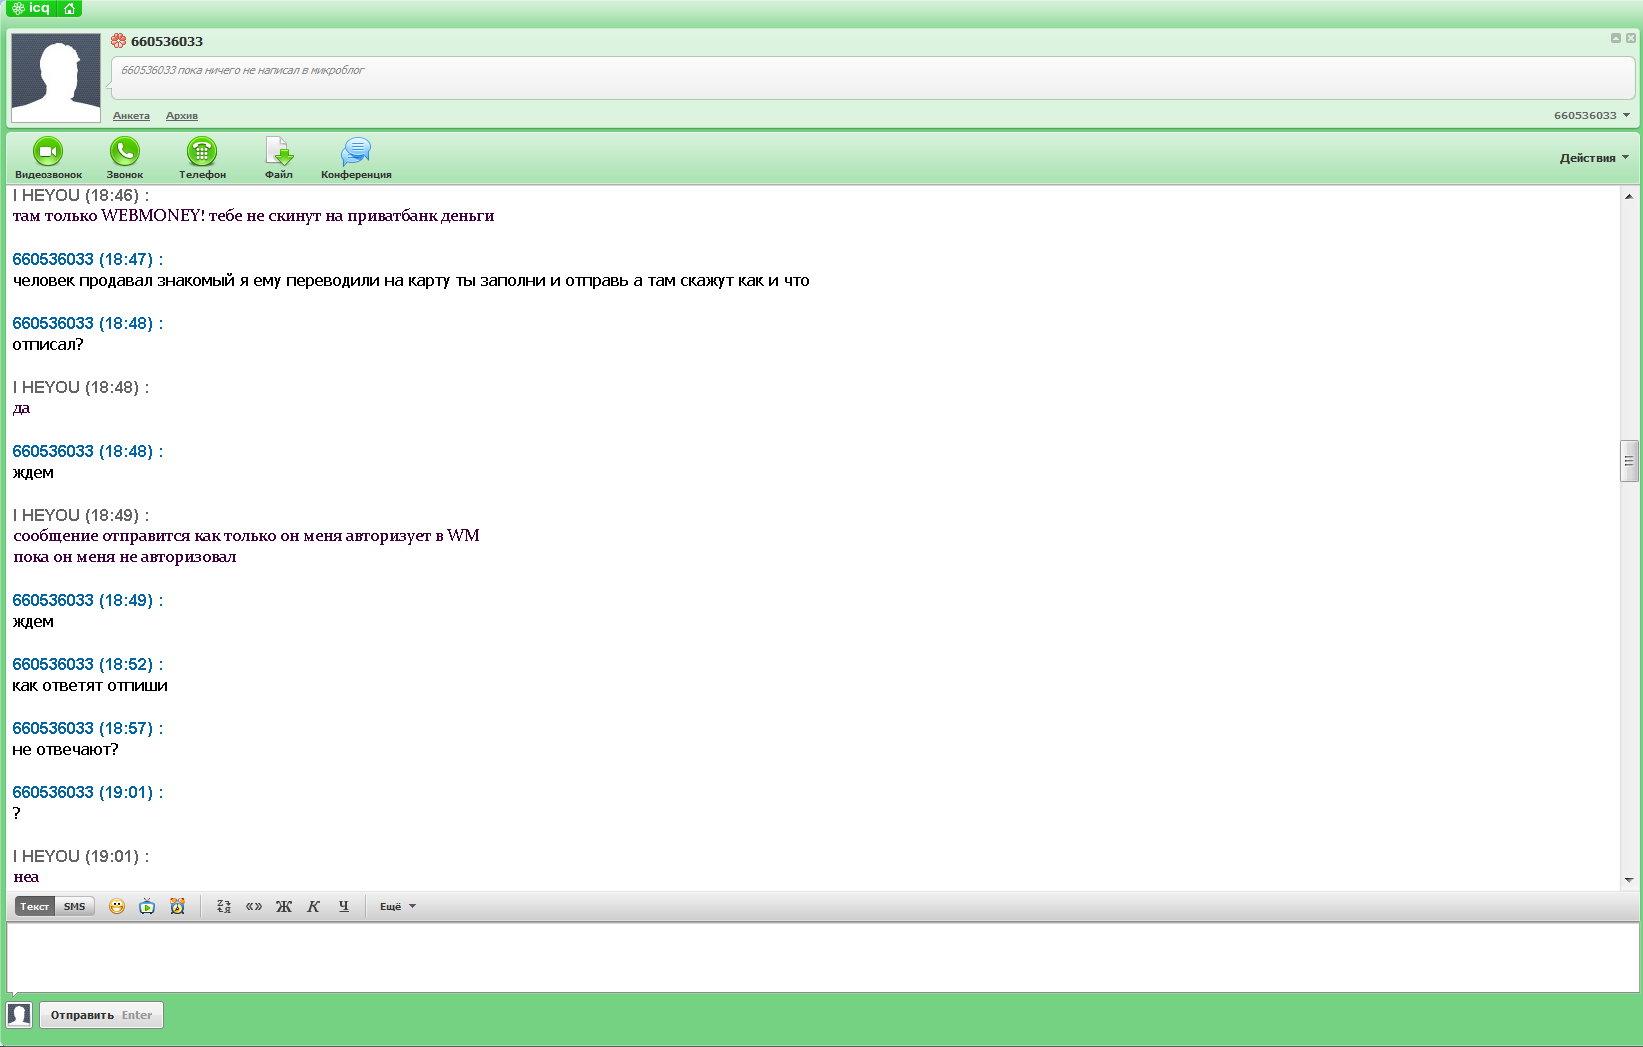Click the message "неа"
This screenshot has width=1643, height=1047.
point(26,877)
